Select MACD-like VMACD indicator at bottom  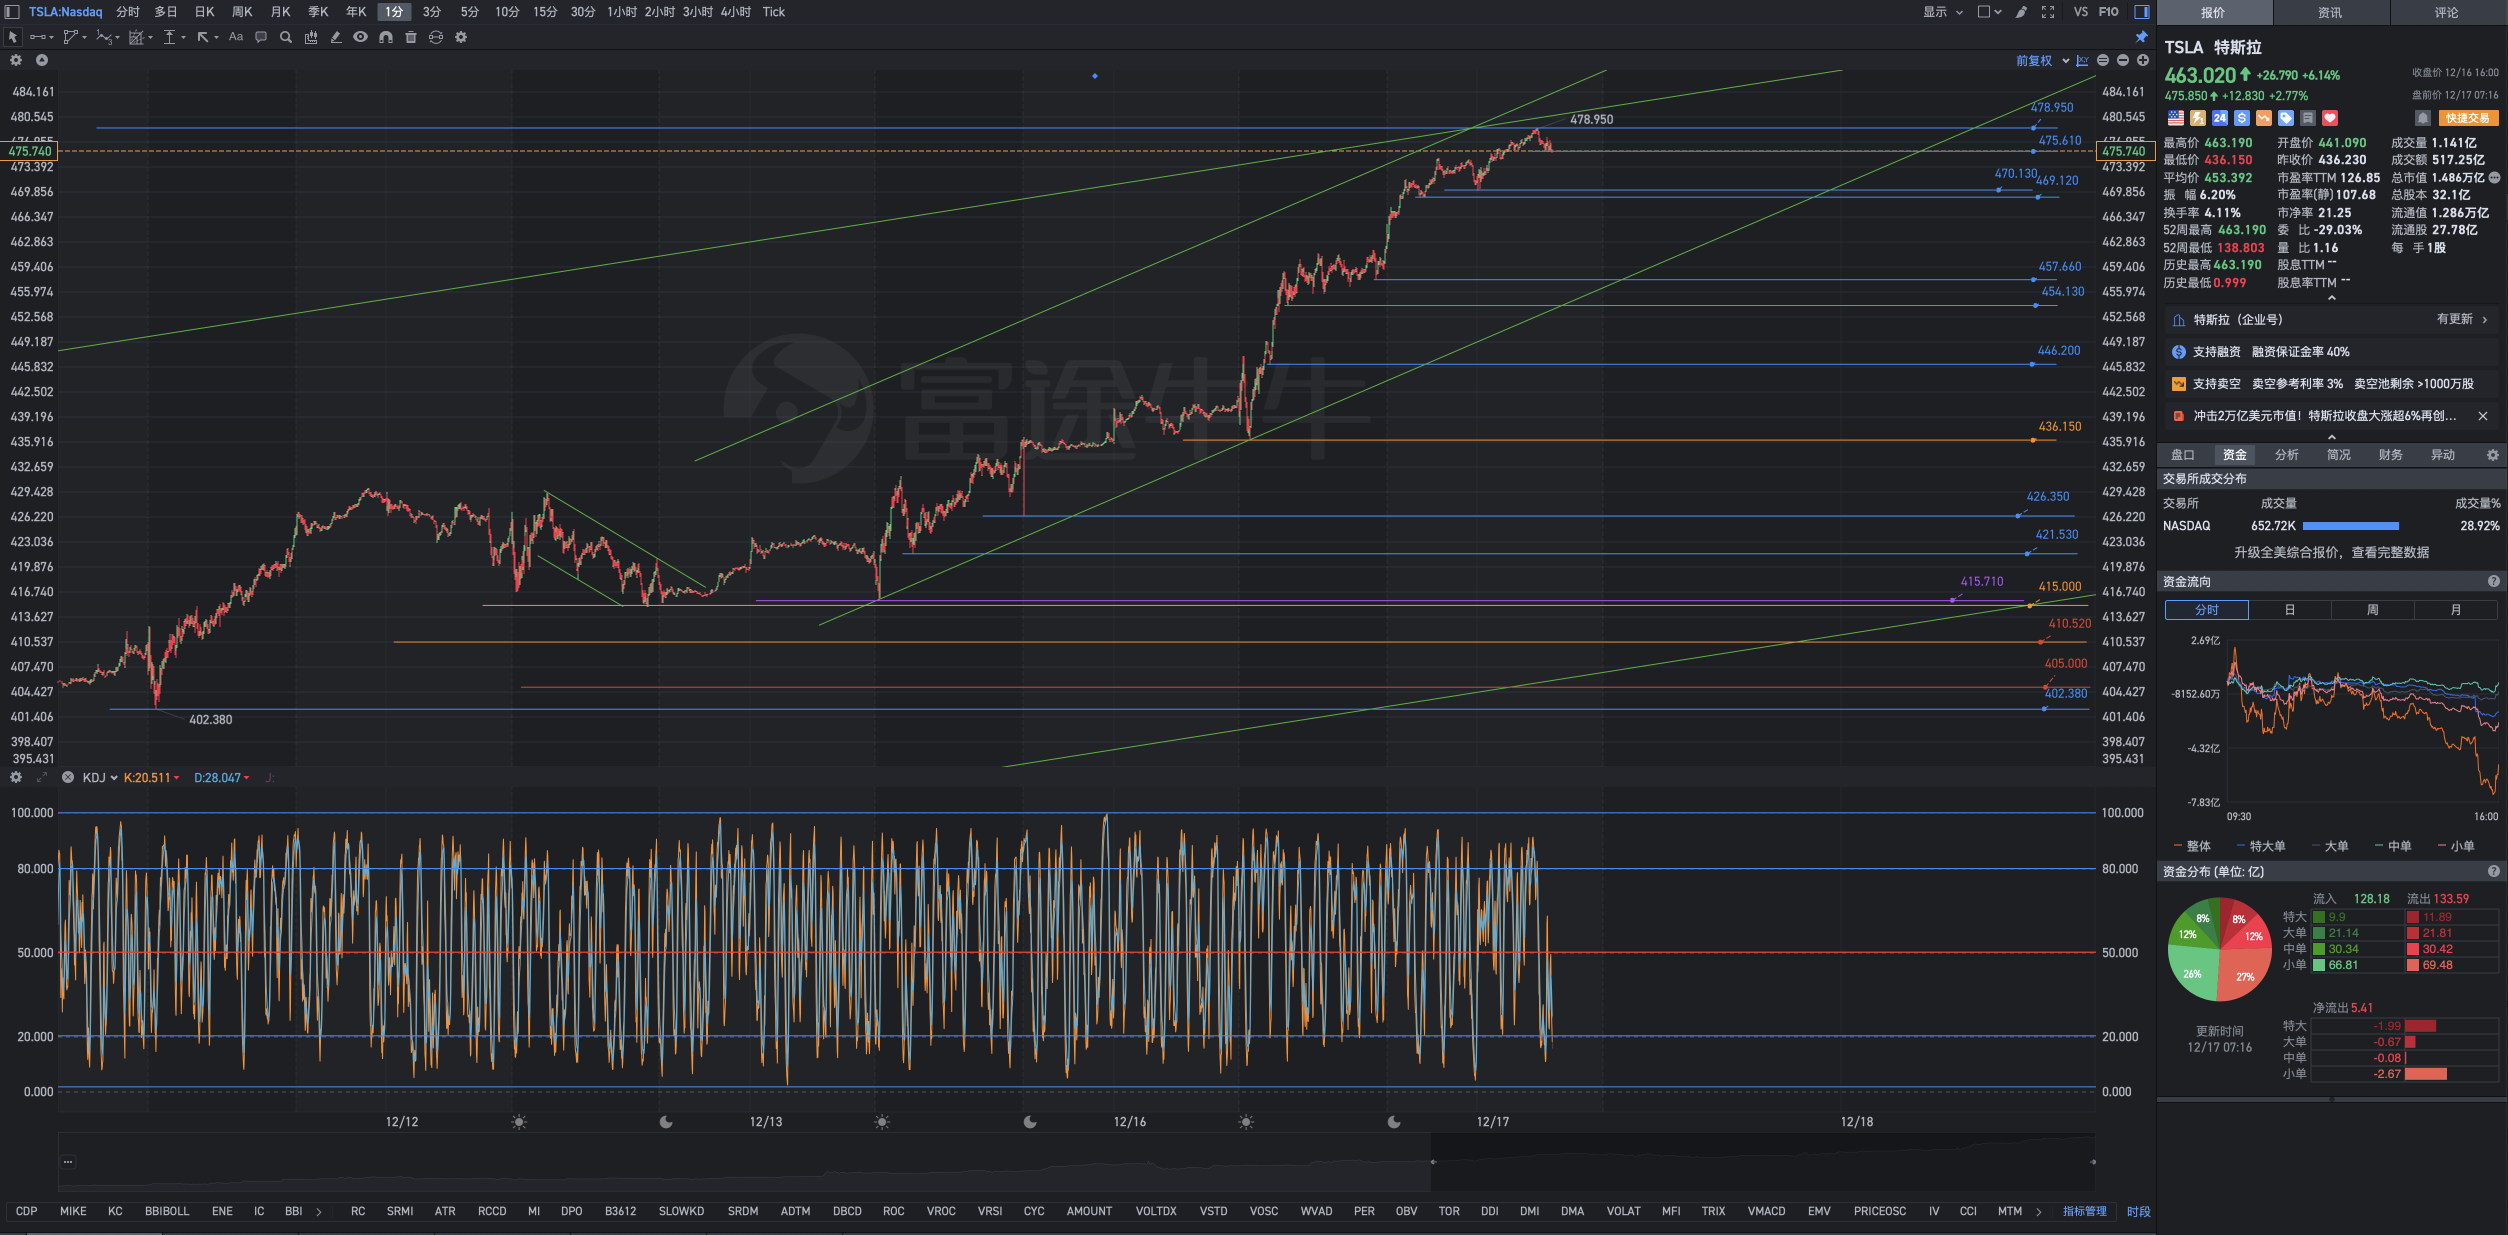pyautogui.click(x=1766, y=1212)
